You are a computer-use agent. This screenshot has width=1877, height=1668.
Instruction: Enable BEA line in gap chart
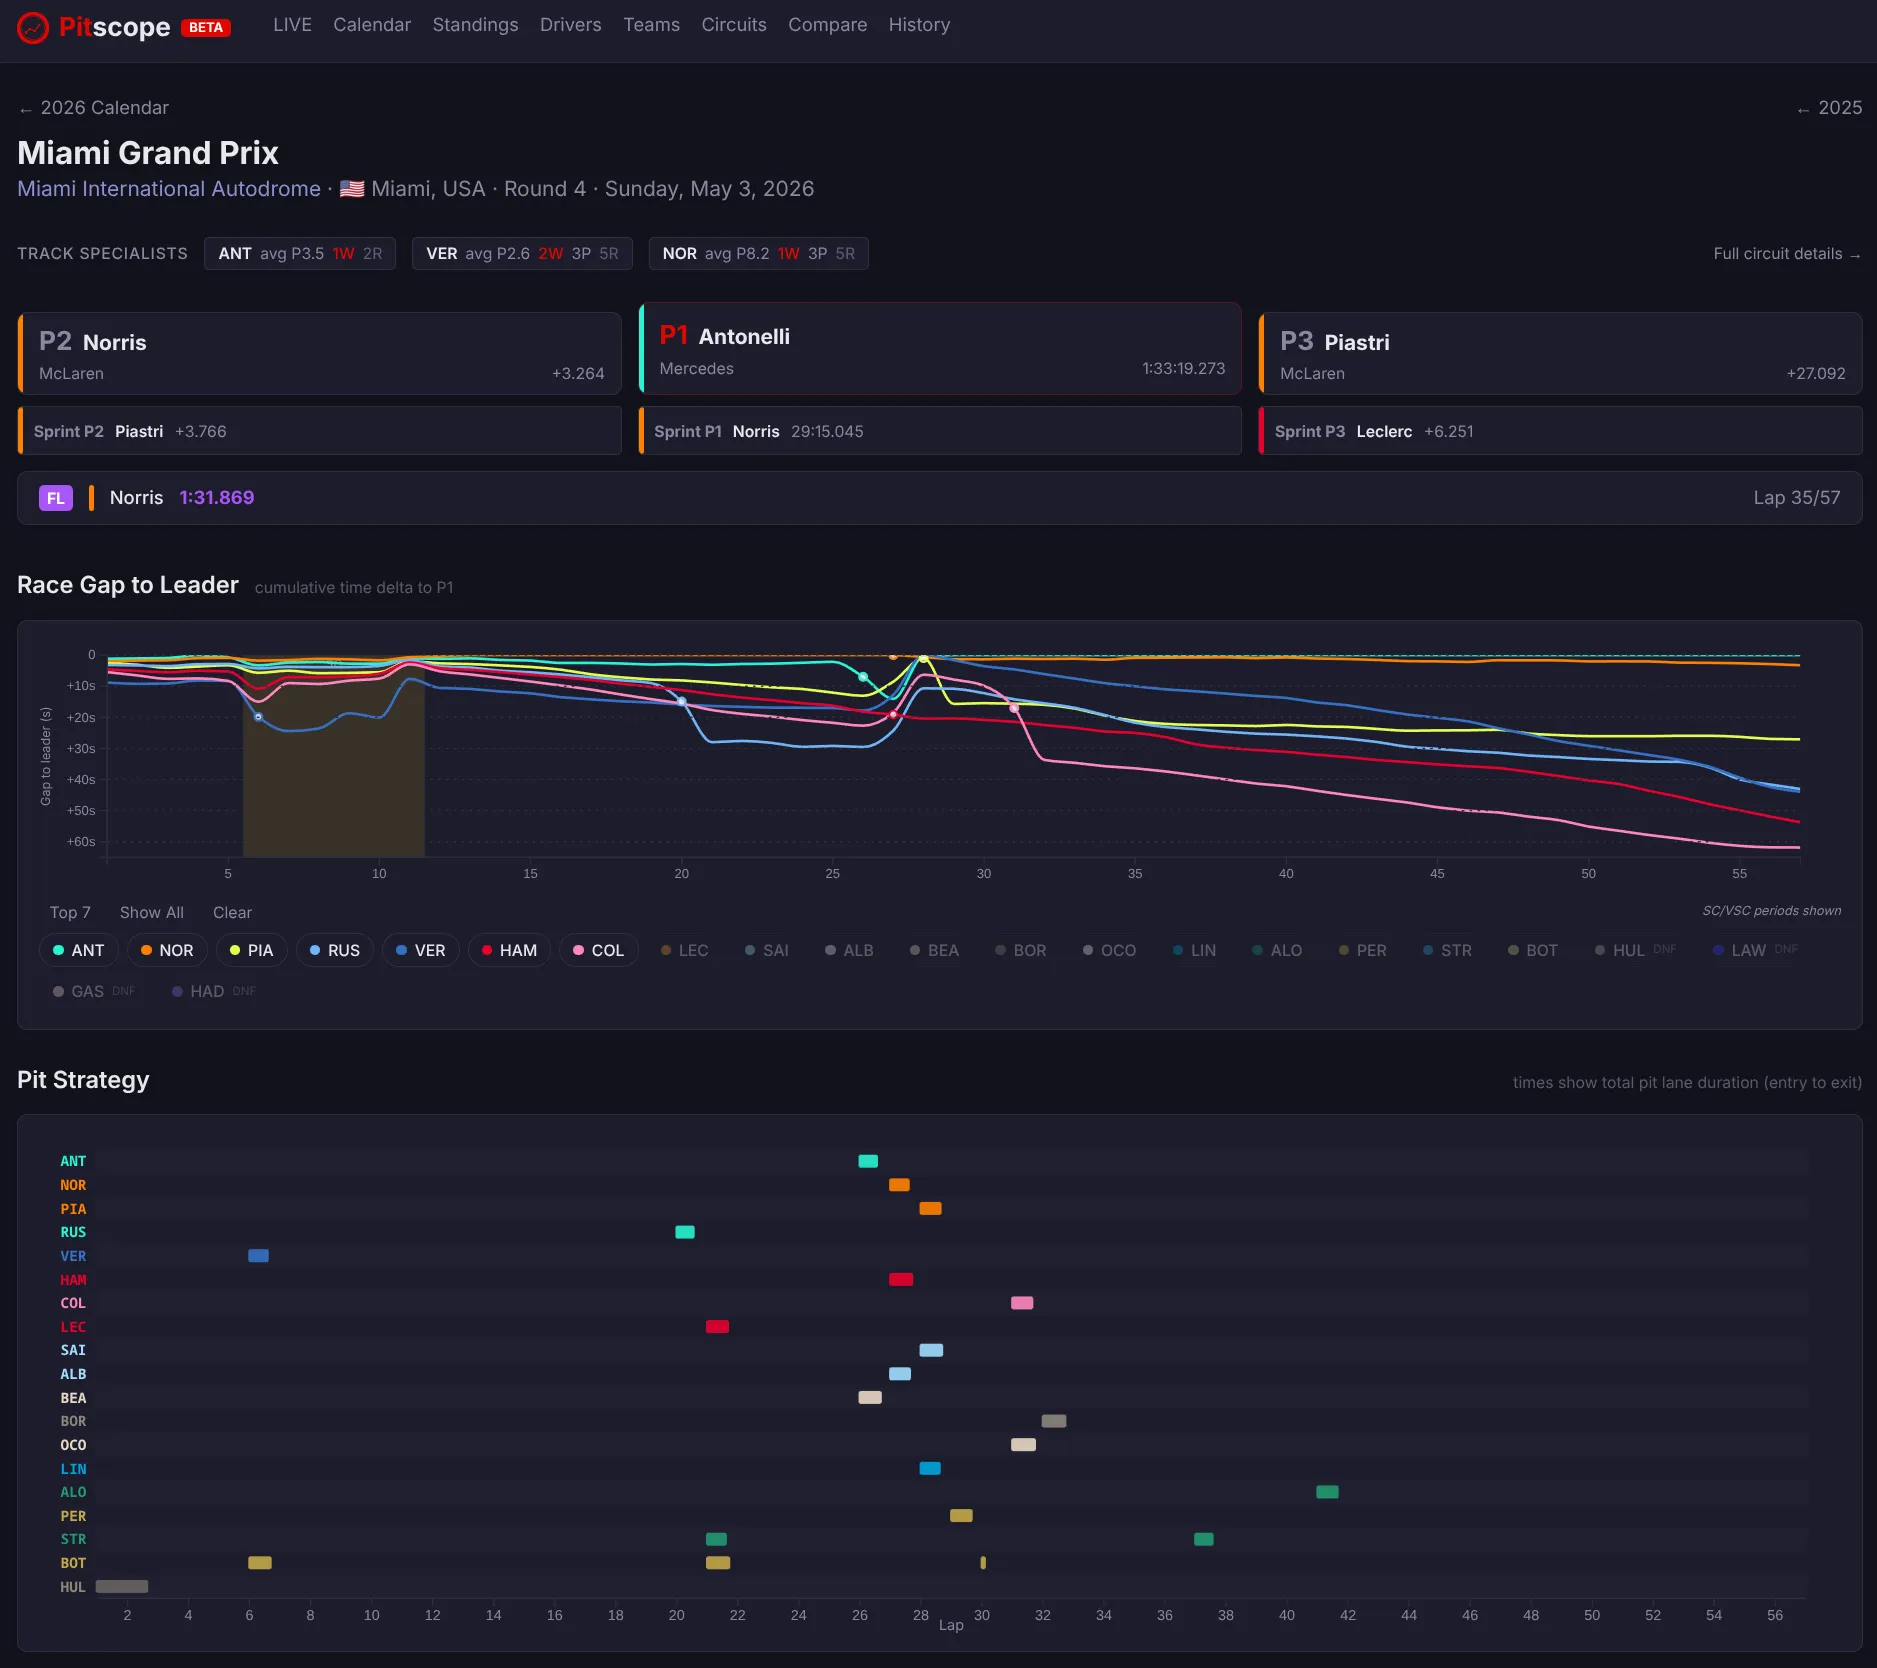click(x=934, y=950)
